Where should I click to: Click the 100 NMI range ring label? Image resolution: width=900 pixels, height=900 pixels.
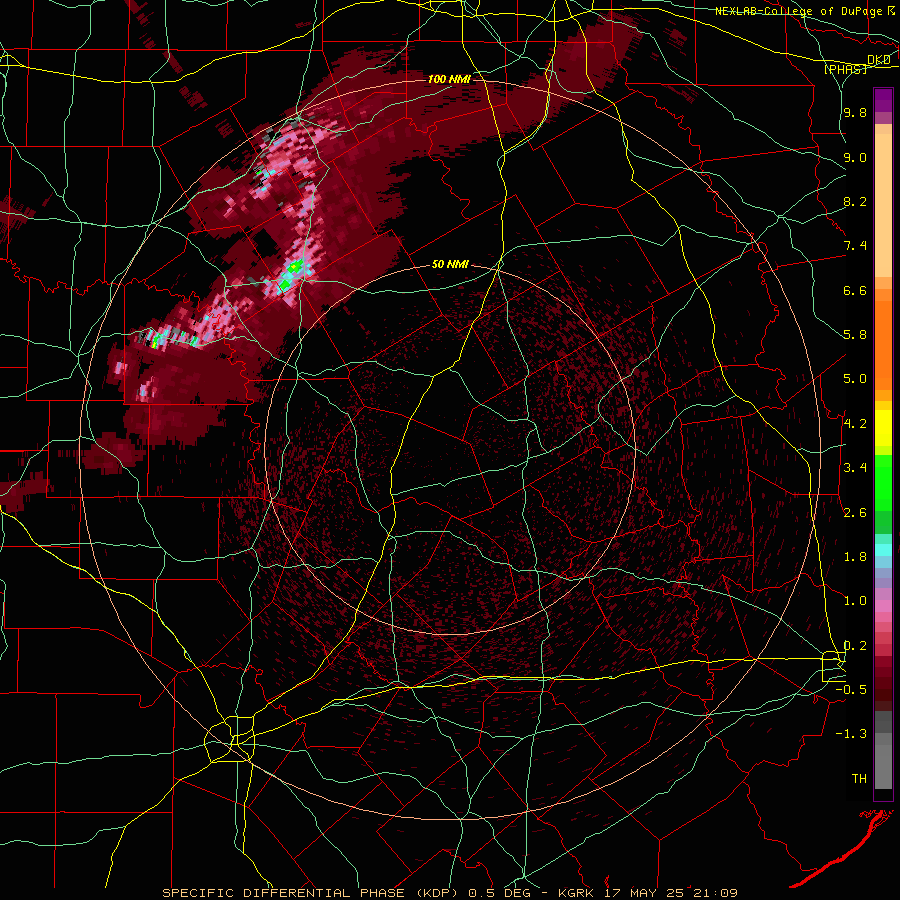[x=449, y=79]
